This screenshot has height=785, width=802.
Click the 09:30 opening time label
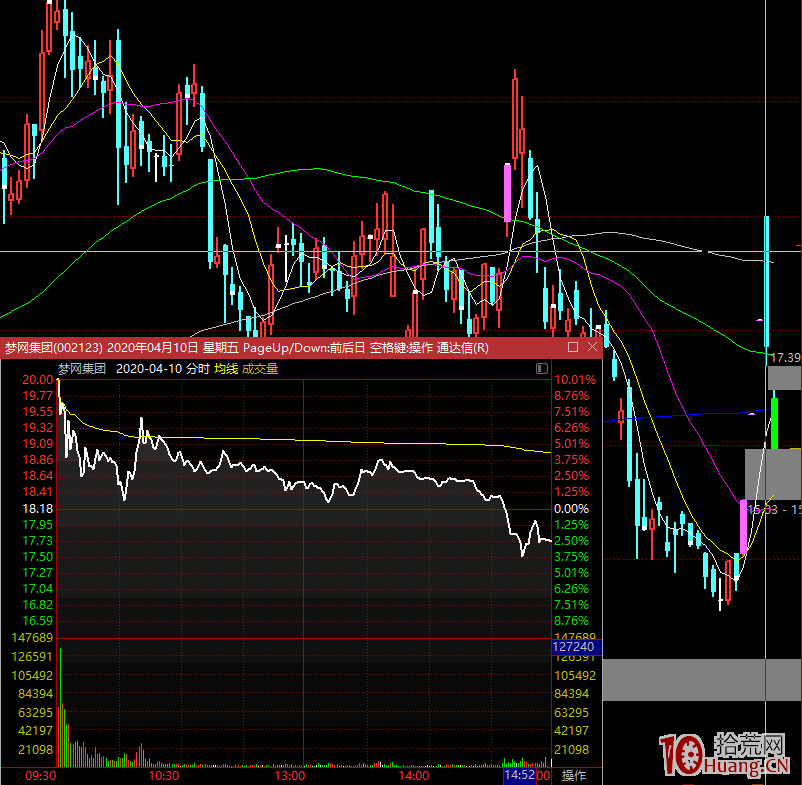(40, 776)
